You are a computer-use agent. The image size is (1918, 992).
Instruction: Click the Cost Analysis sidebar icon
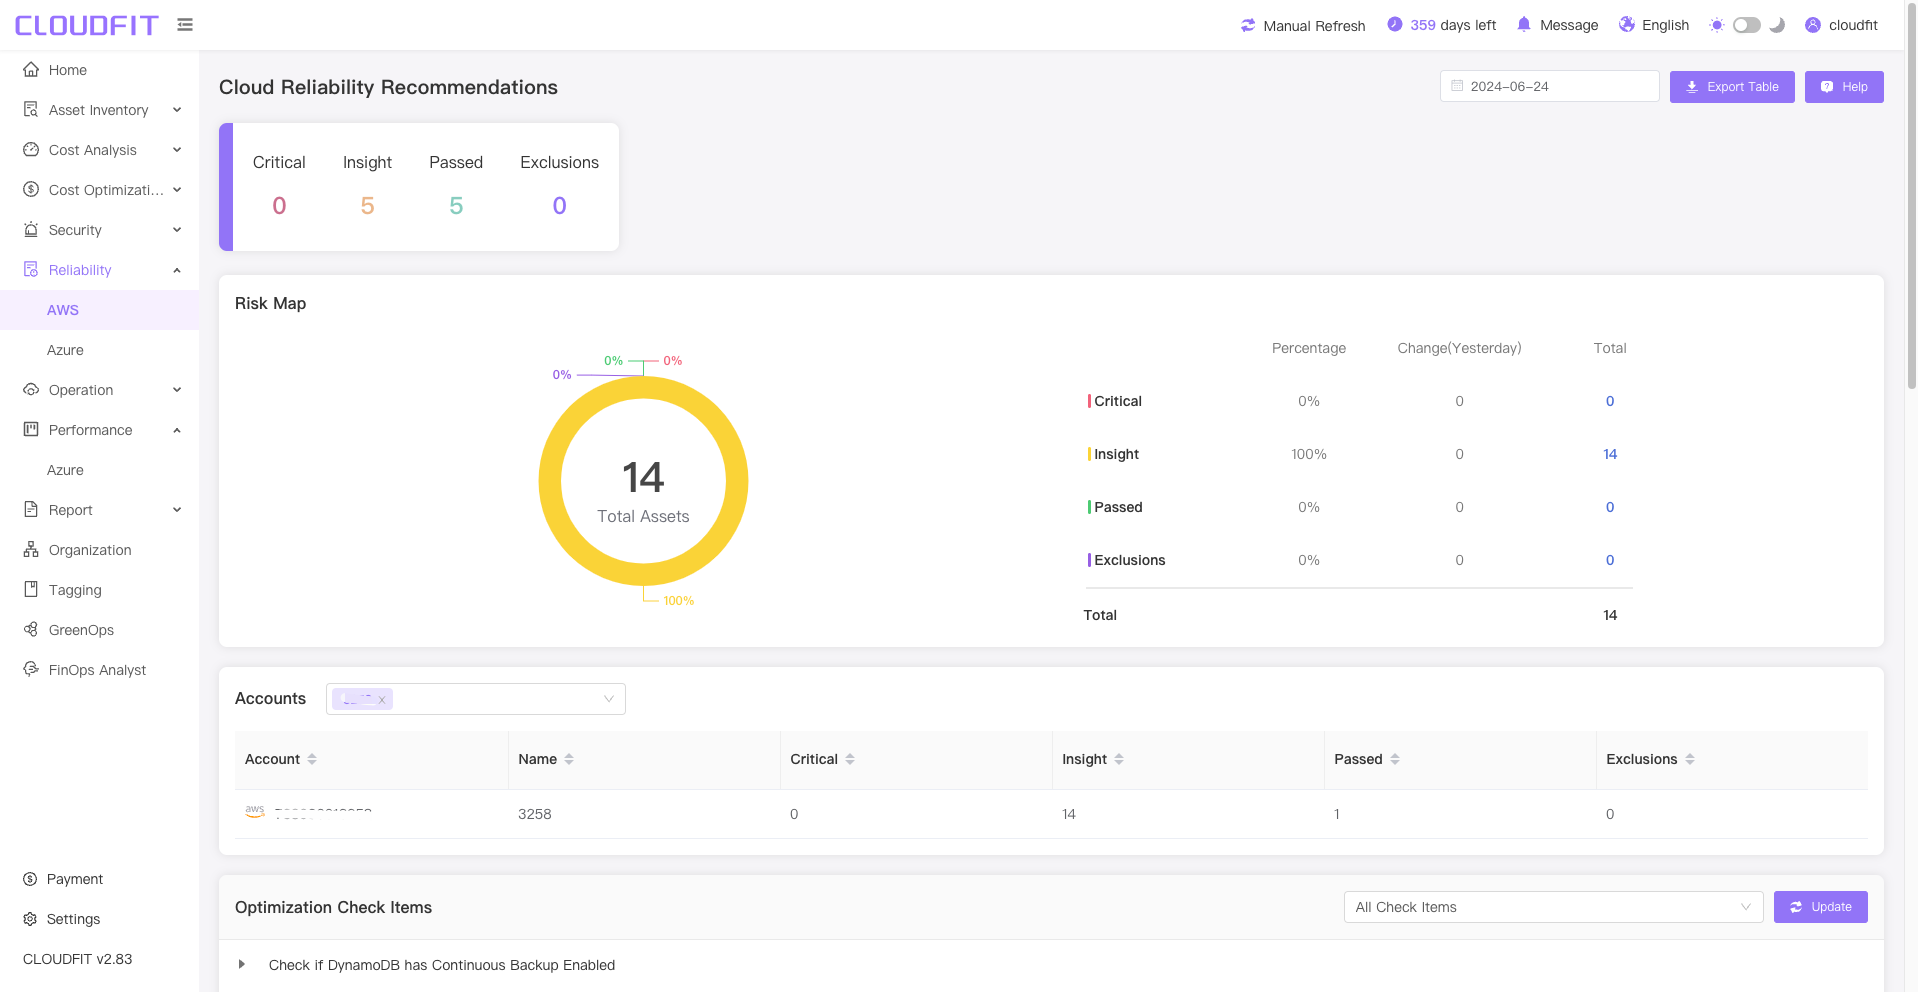click(31, 150)
